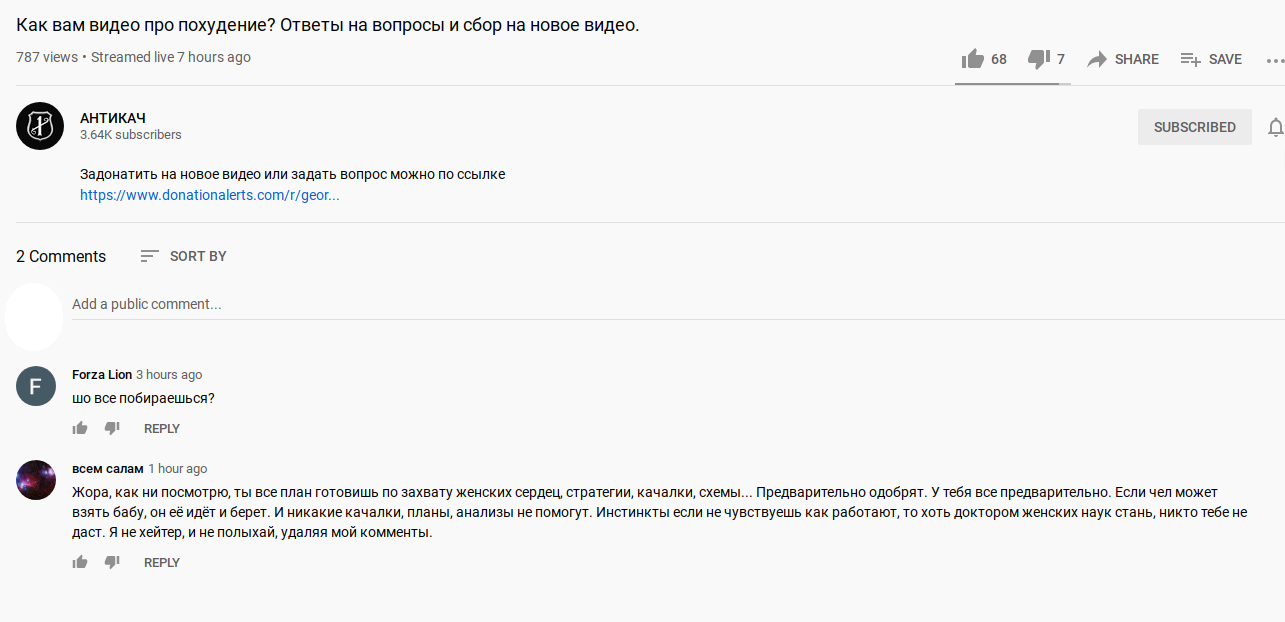This screenshot has height=622, width=1285.
Task: Save video to playlist via SAVE
Action: [x=1211, y=59]
